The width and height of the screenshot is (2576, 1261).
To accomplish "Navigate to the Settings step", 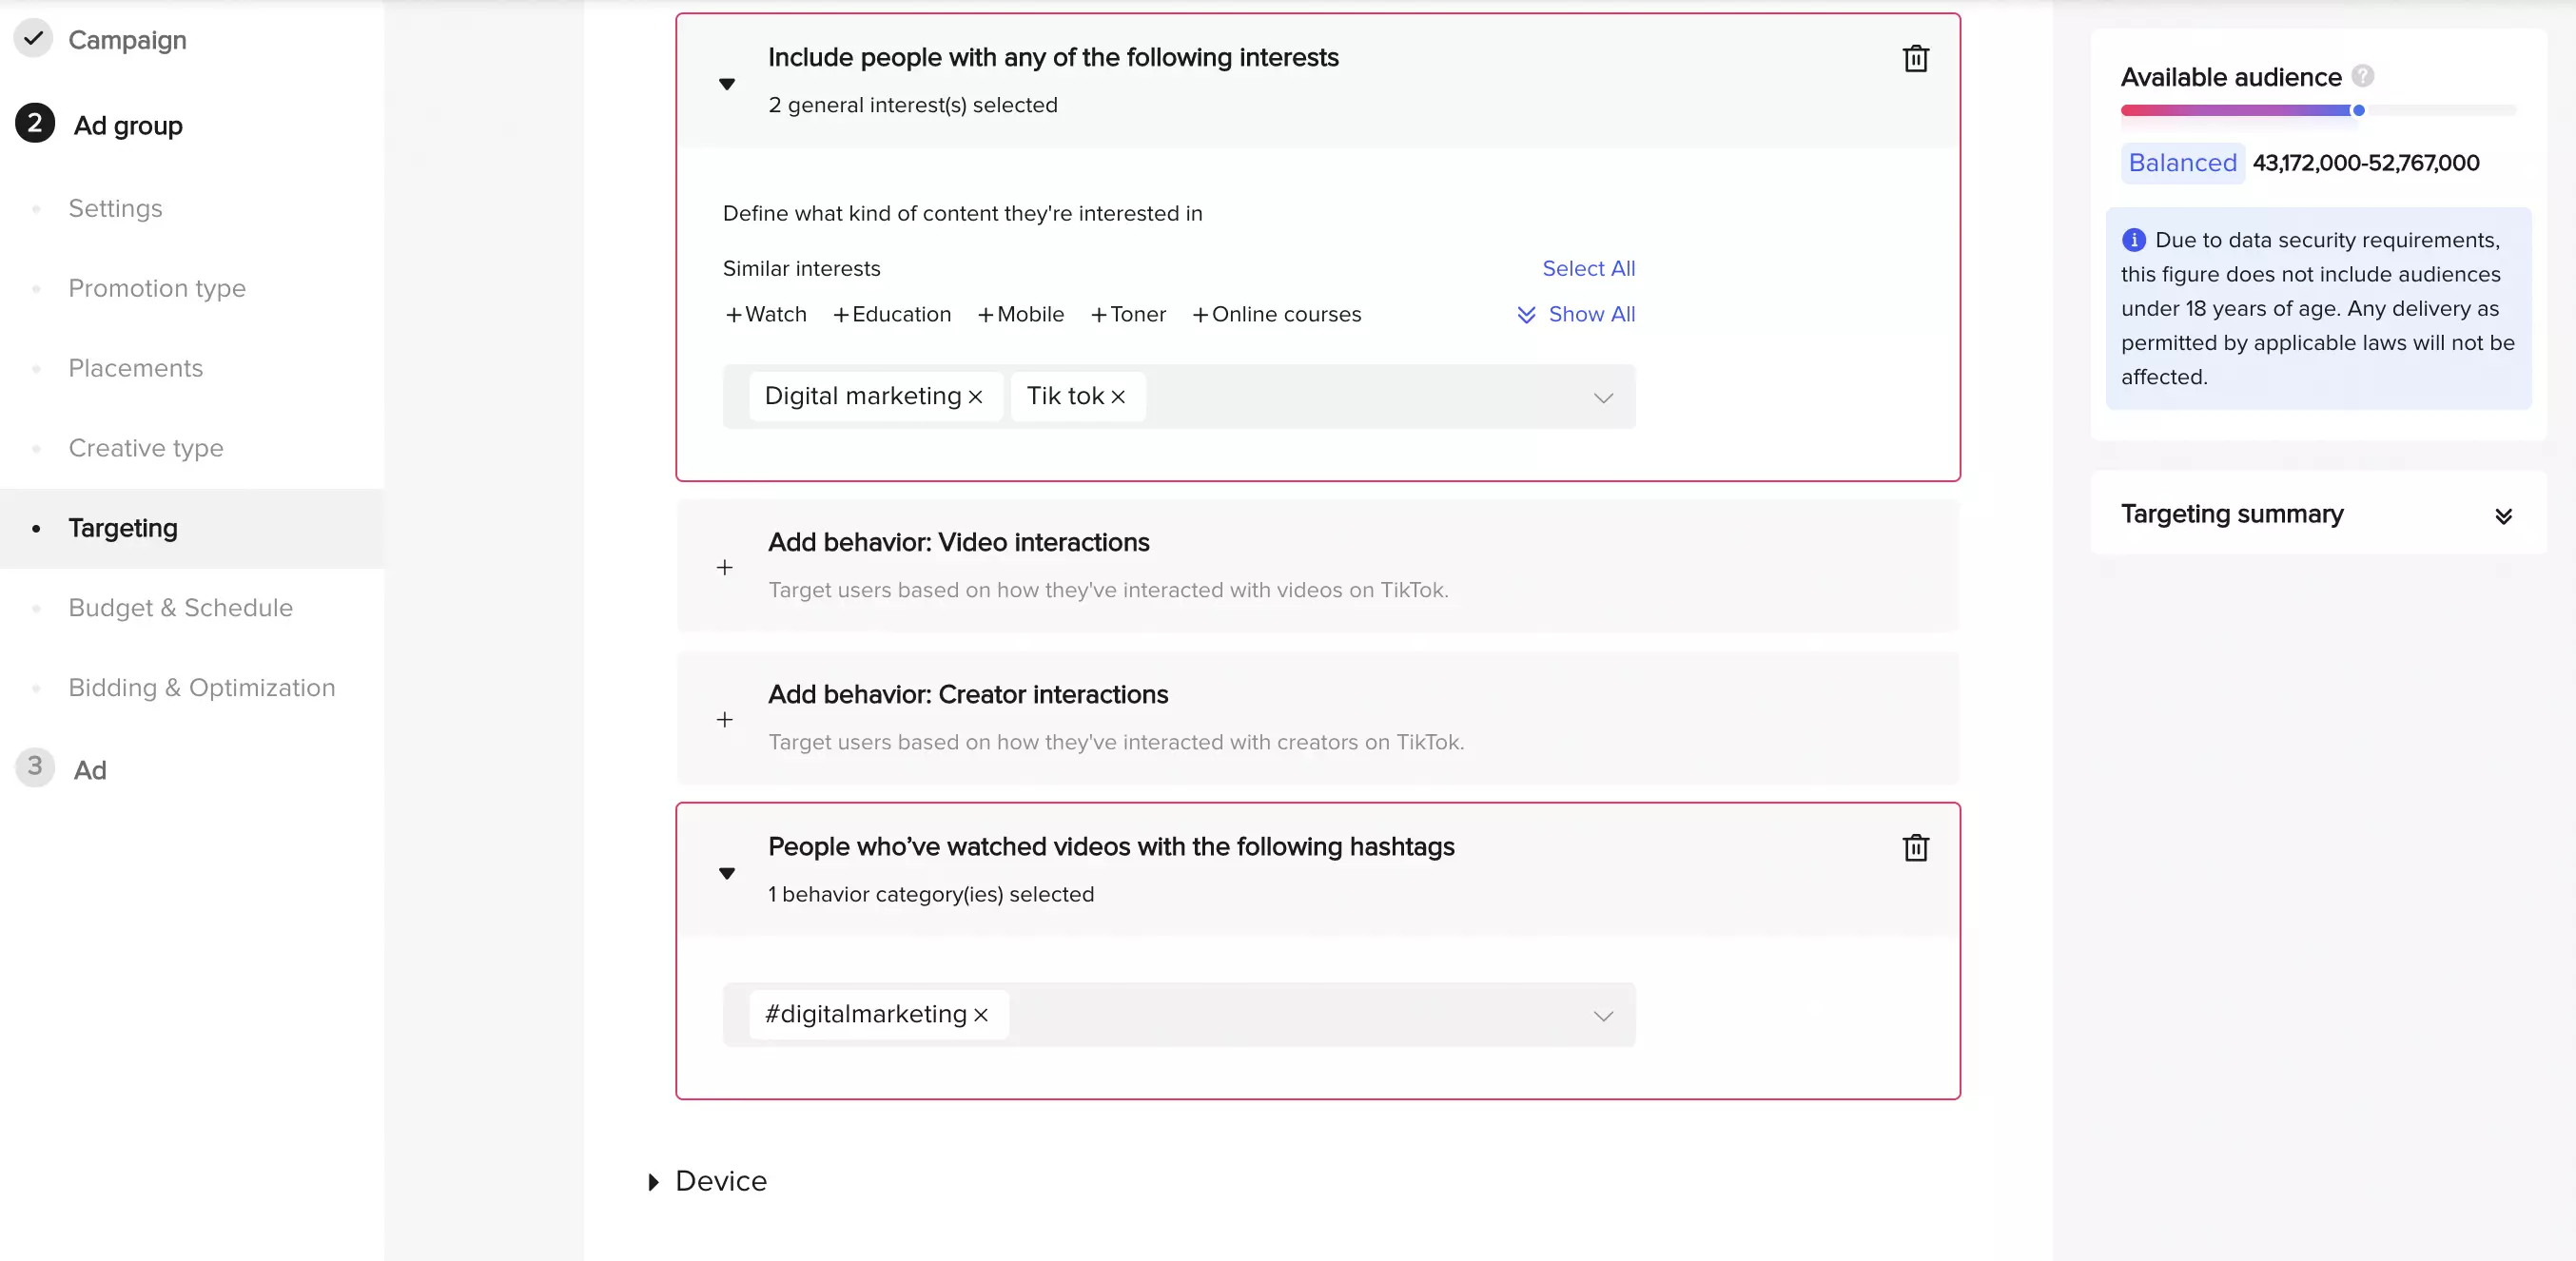I will (x=115, y=208).
